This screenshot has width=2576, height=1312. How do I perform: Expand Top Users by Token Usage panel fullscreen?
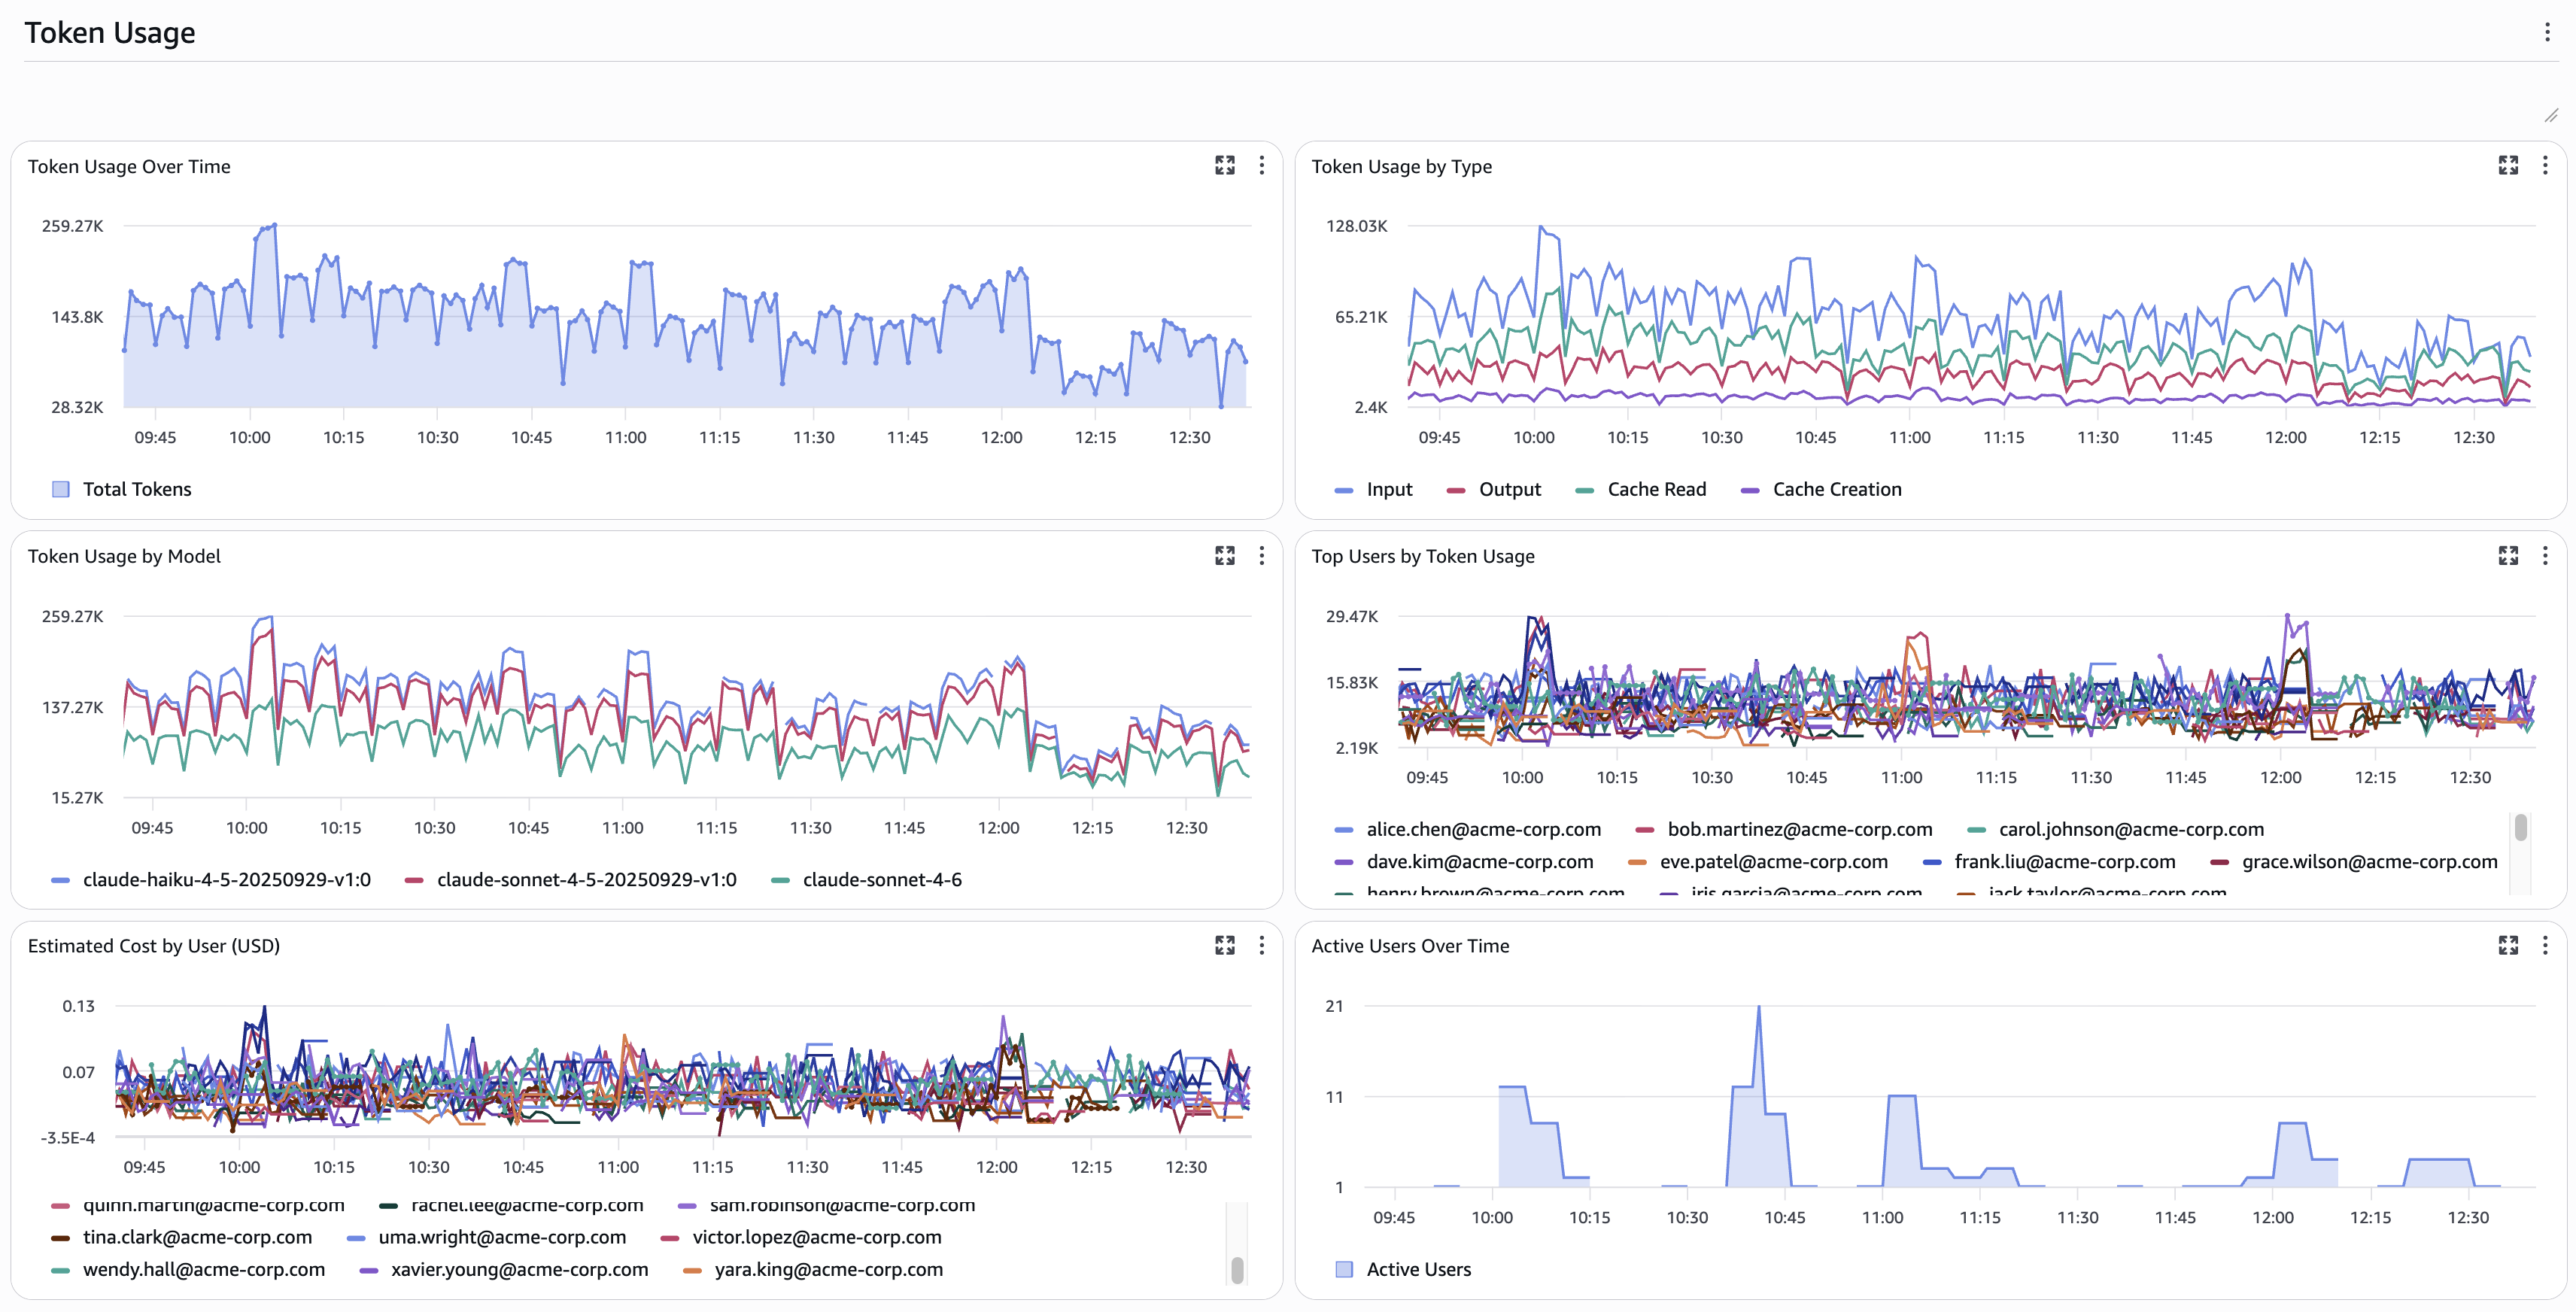tap(2508, 555)
